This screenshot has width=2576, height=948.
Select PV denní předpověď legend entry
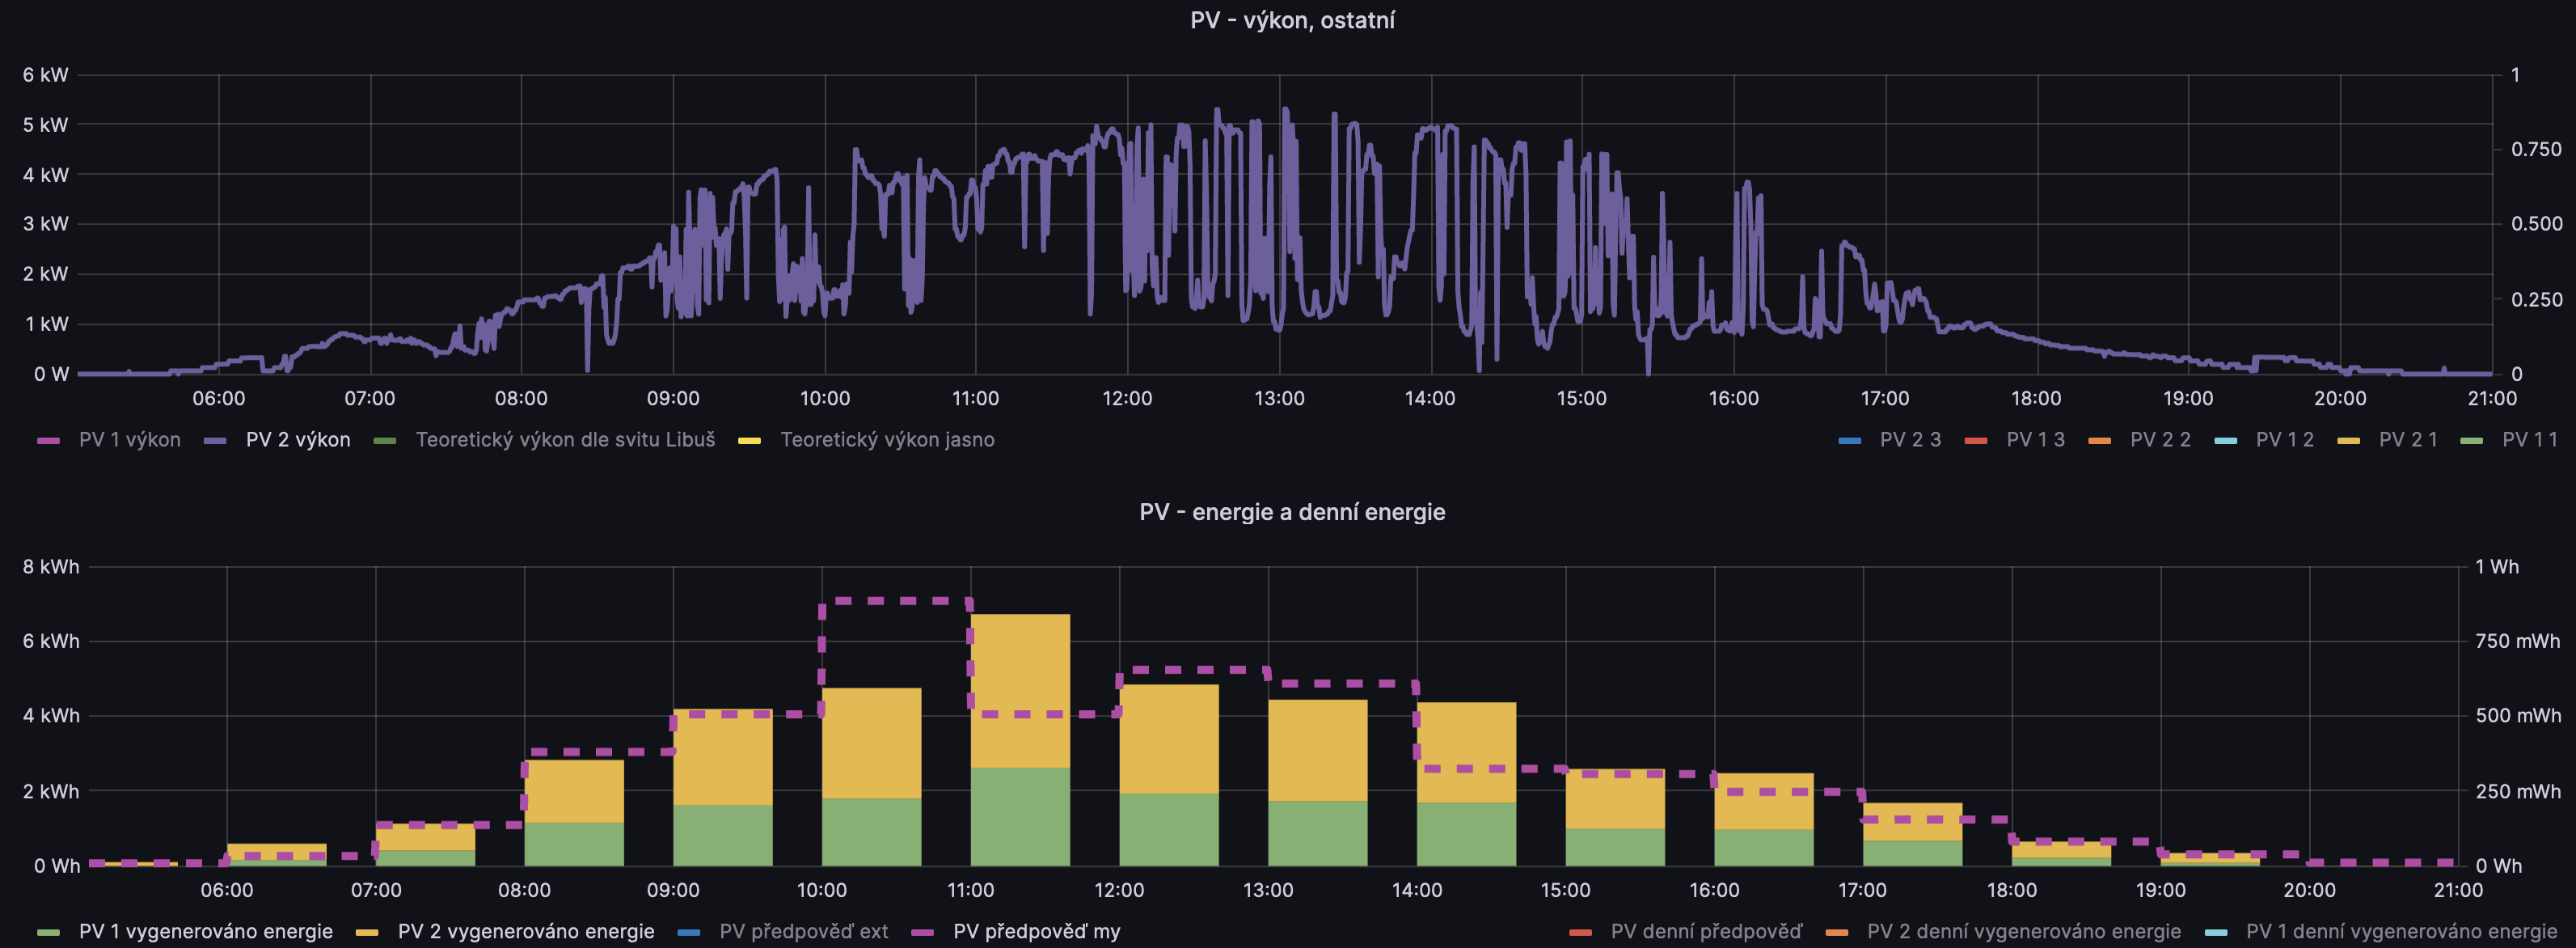[x=1705, y=931]
